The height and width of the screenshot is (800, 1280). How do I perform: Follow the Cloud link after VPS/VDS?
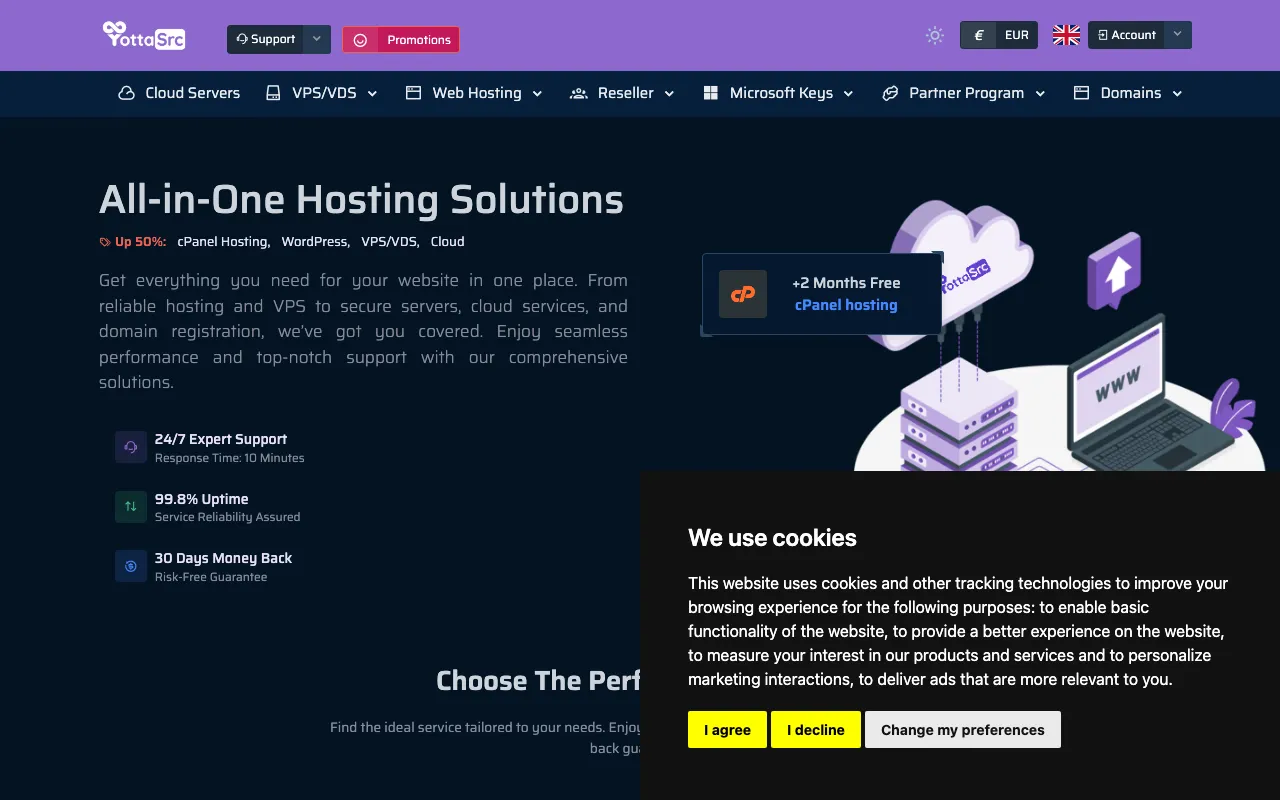point(448,242)
